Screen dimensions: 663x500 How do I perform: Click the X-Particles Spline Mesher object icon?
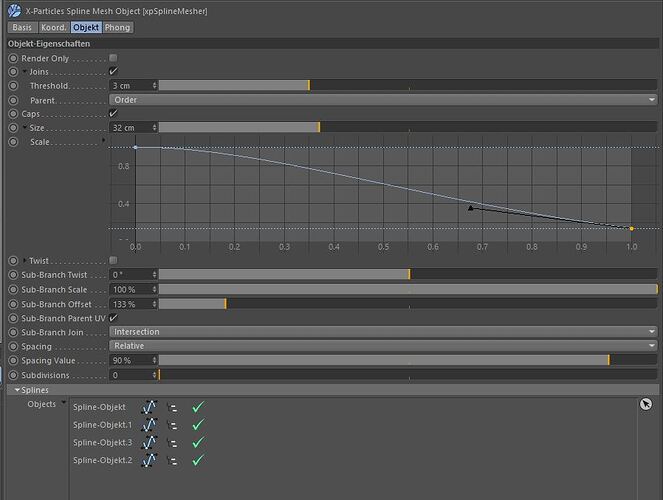point(14,11)
